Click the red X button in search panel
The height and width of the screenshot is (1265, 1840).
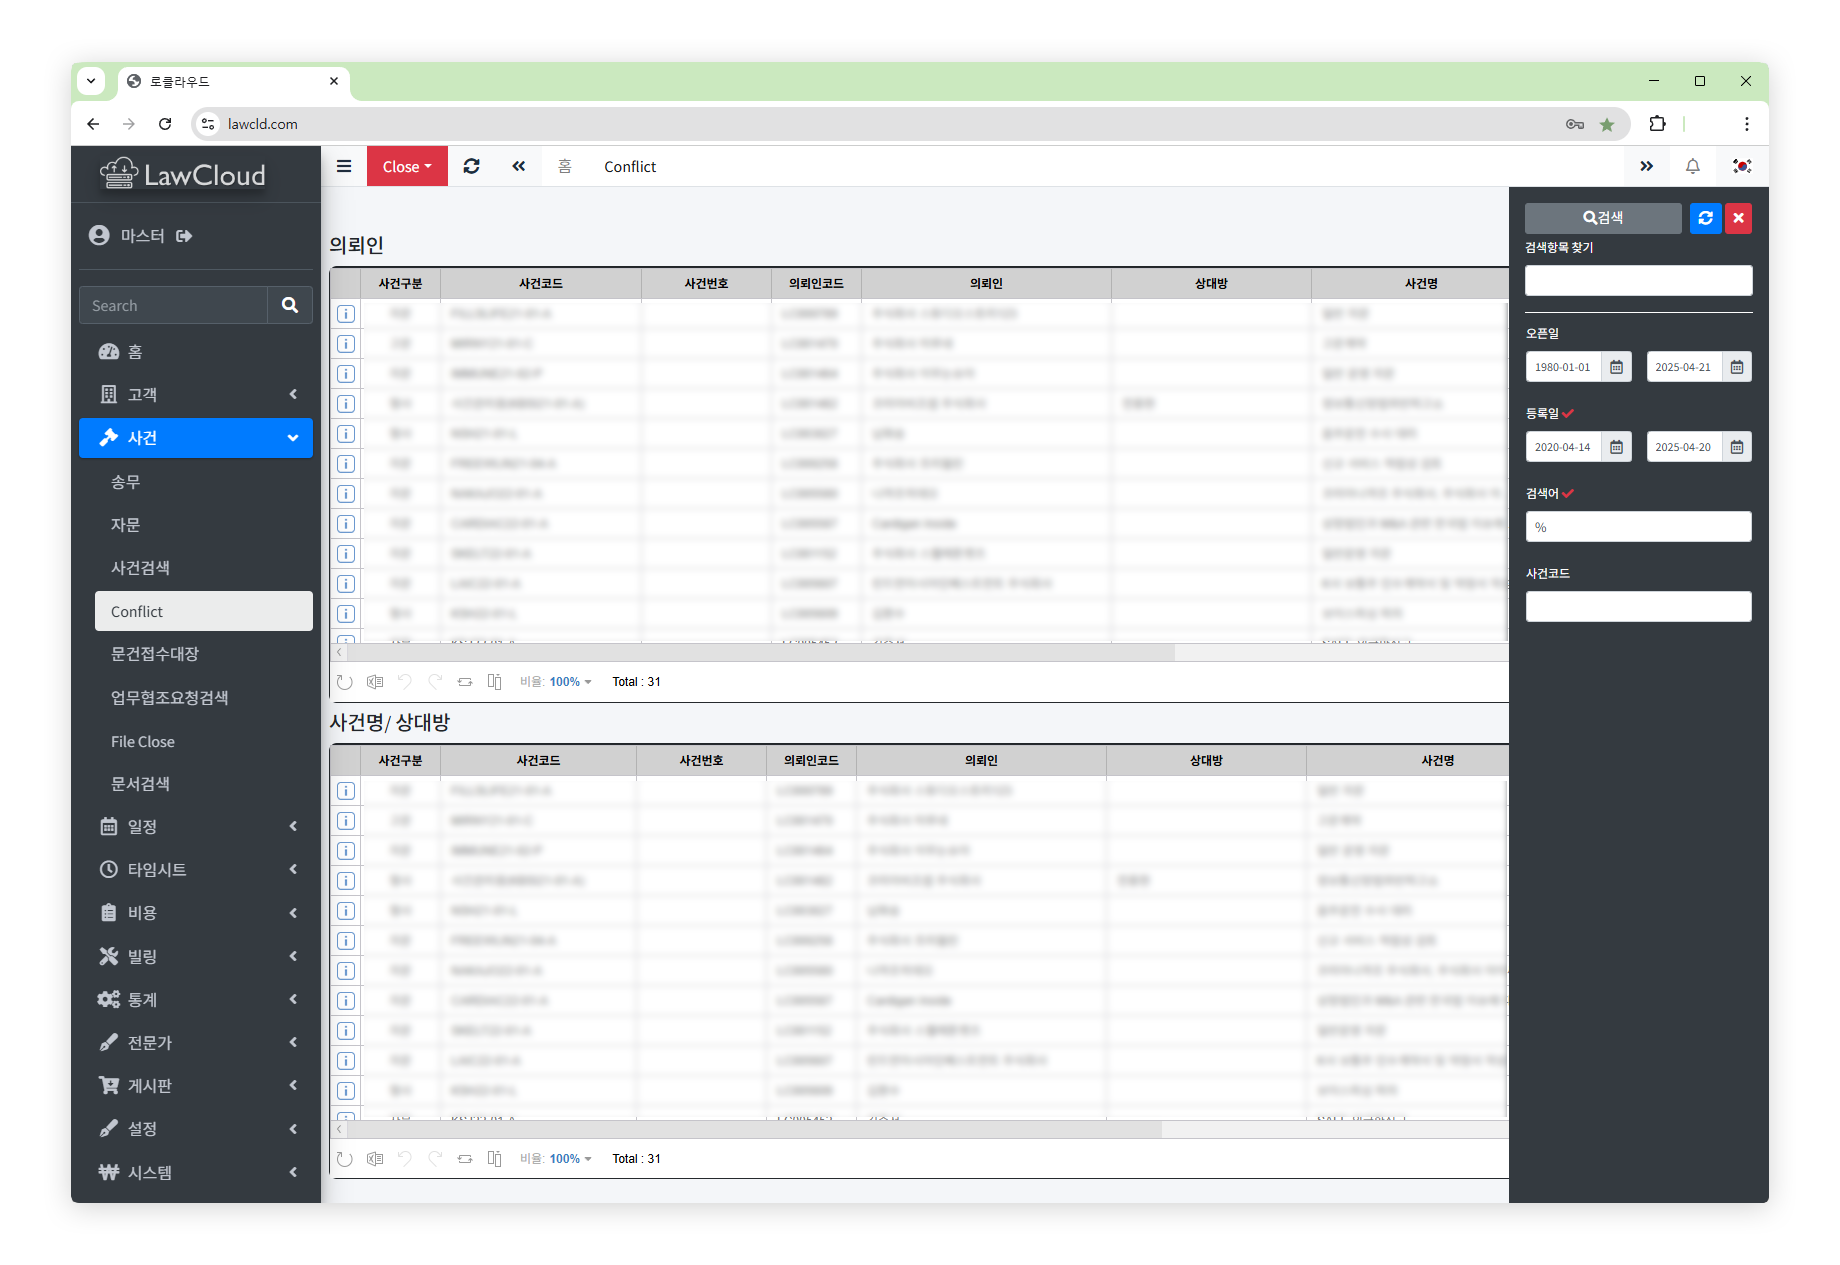coord(1738,218)
